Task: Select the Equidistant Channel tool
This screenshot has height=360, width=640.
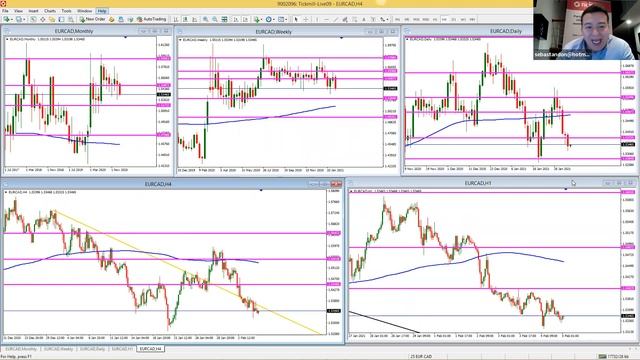Action: [x=345, y=19]
